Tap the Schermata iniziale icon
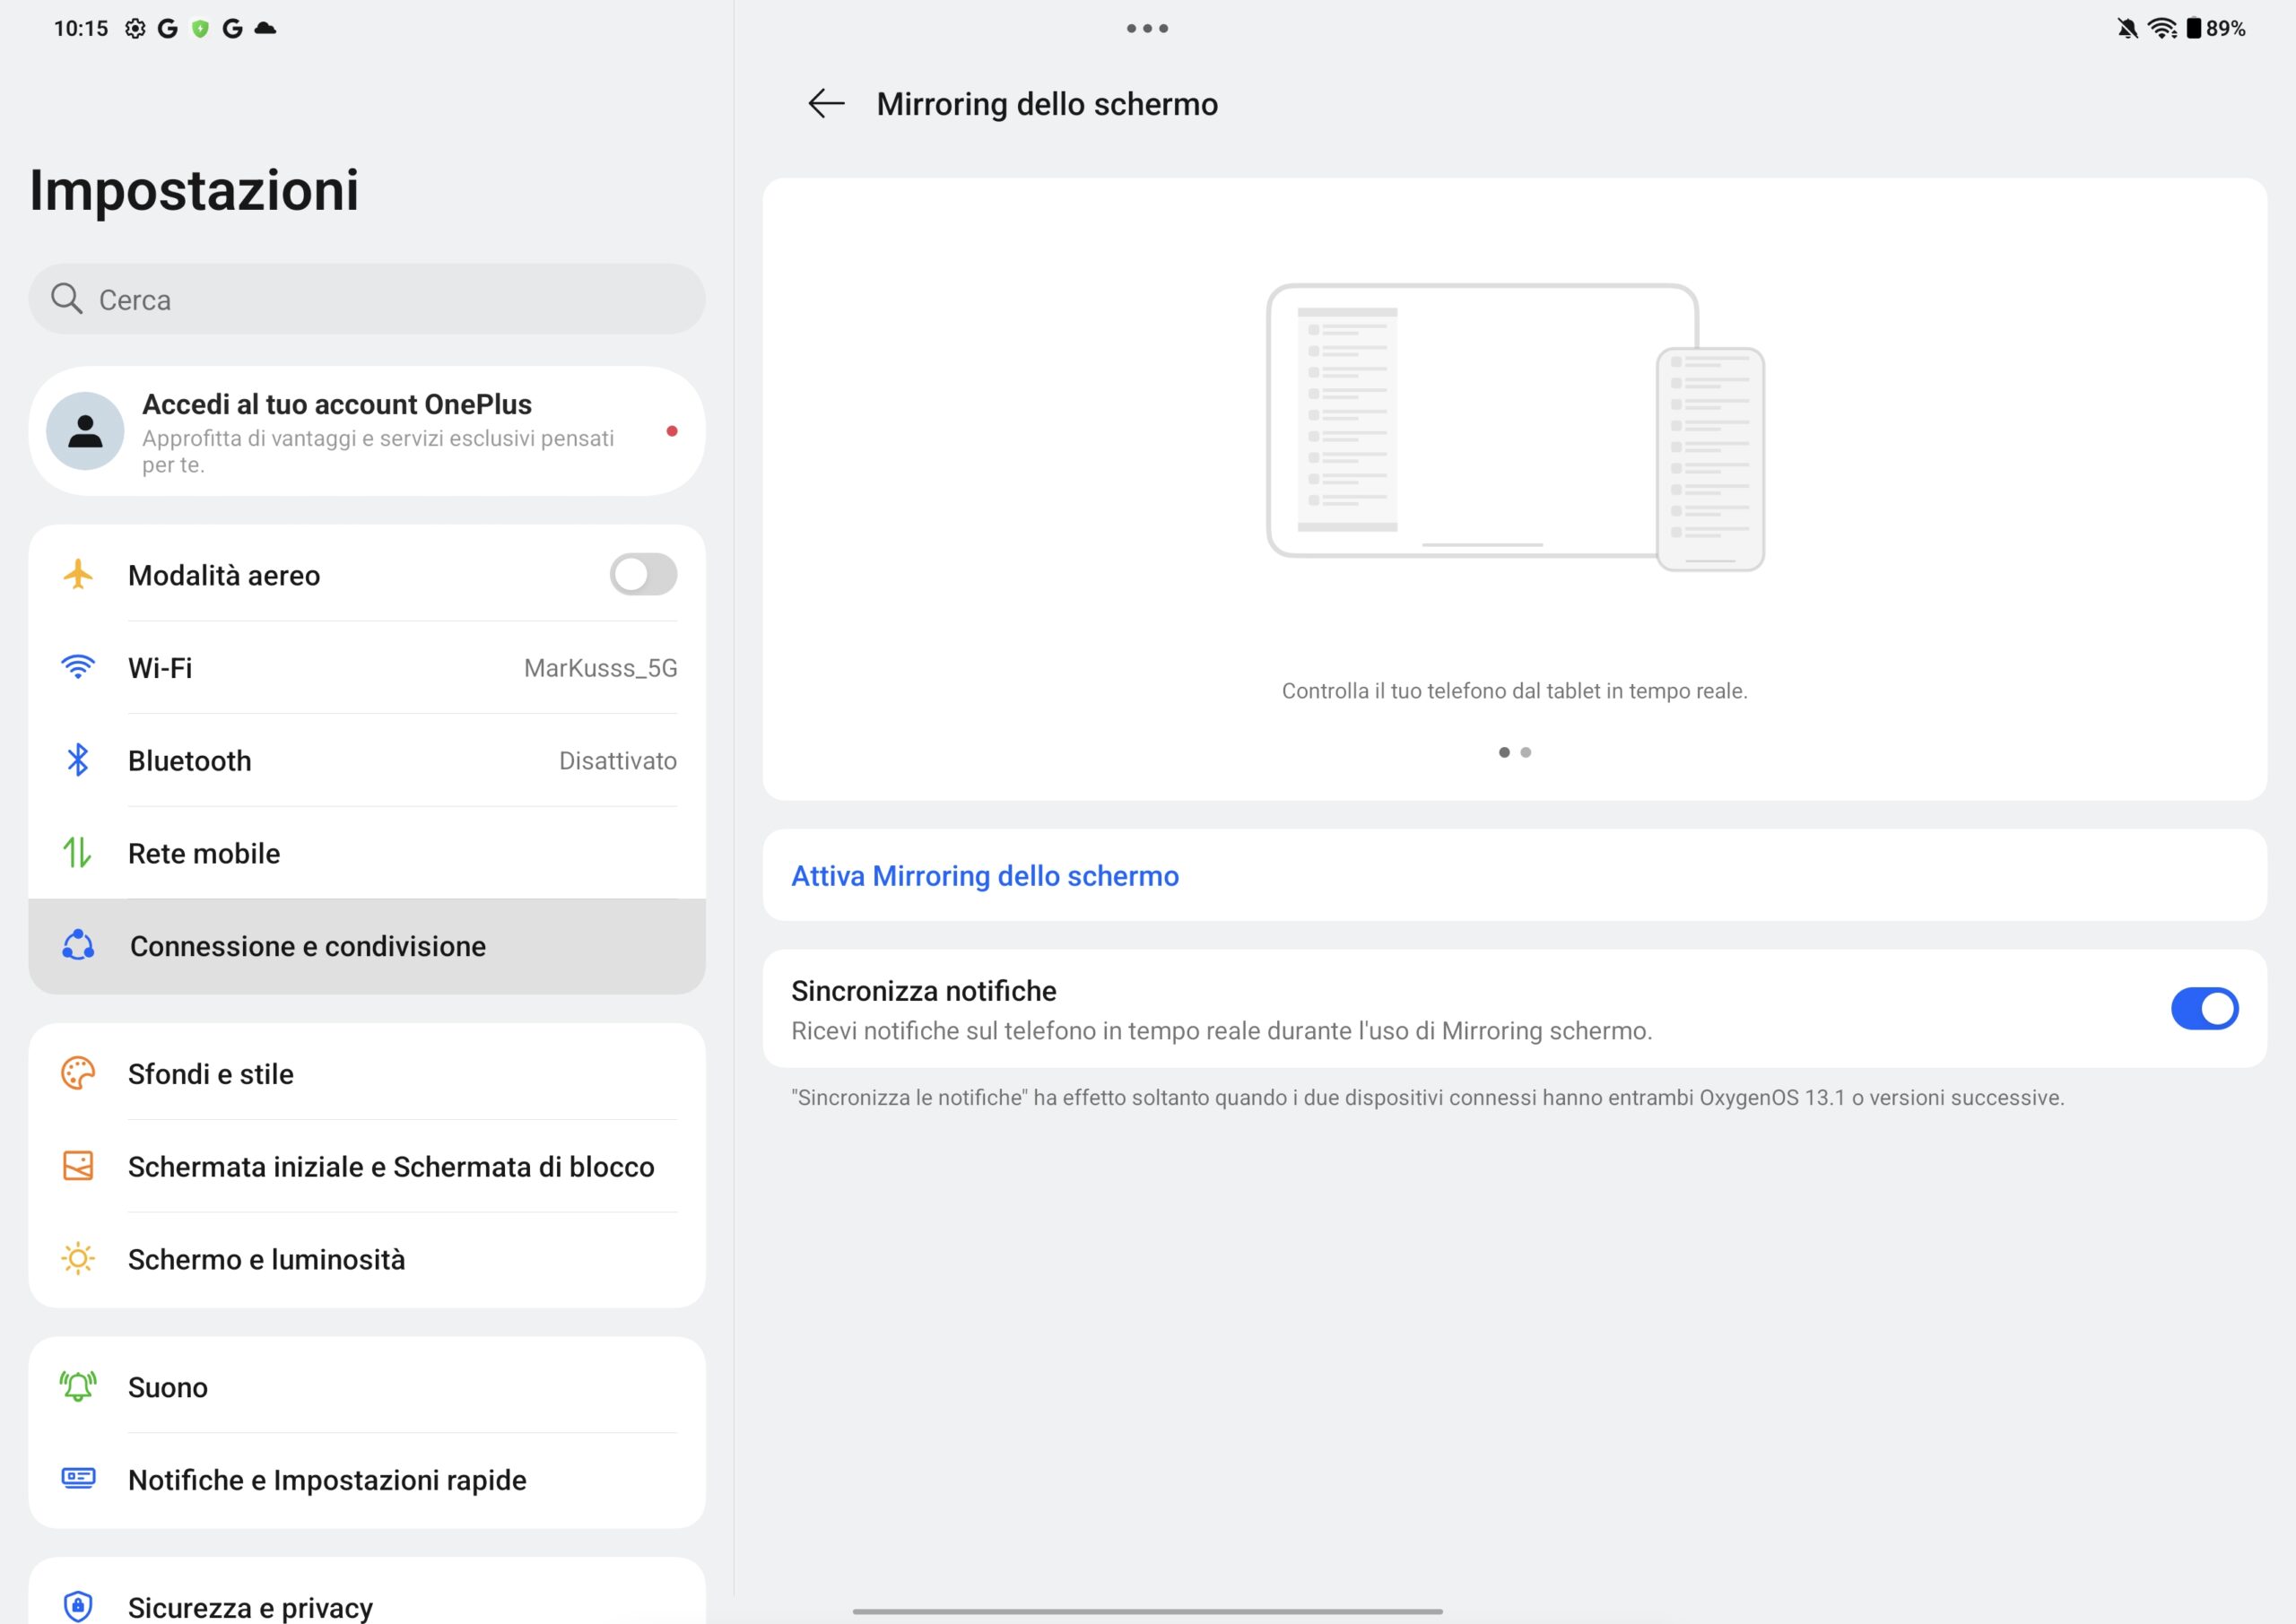This screenshot has width=2296, height=1624. pyautogui.click(x=78, y=1166)
